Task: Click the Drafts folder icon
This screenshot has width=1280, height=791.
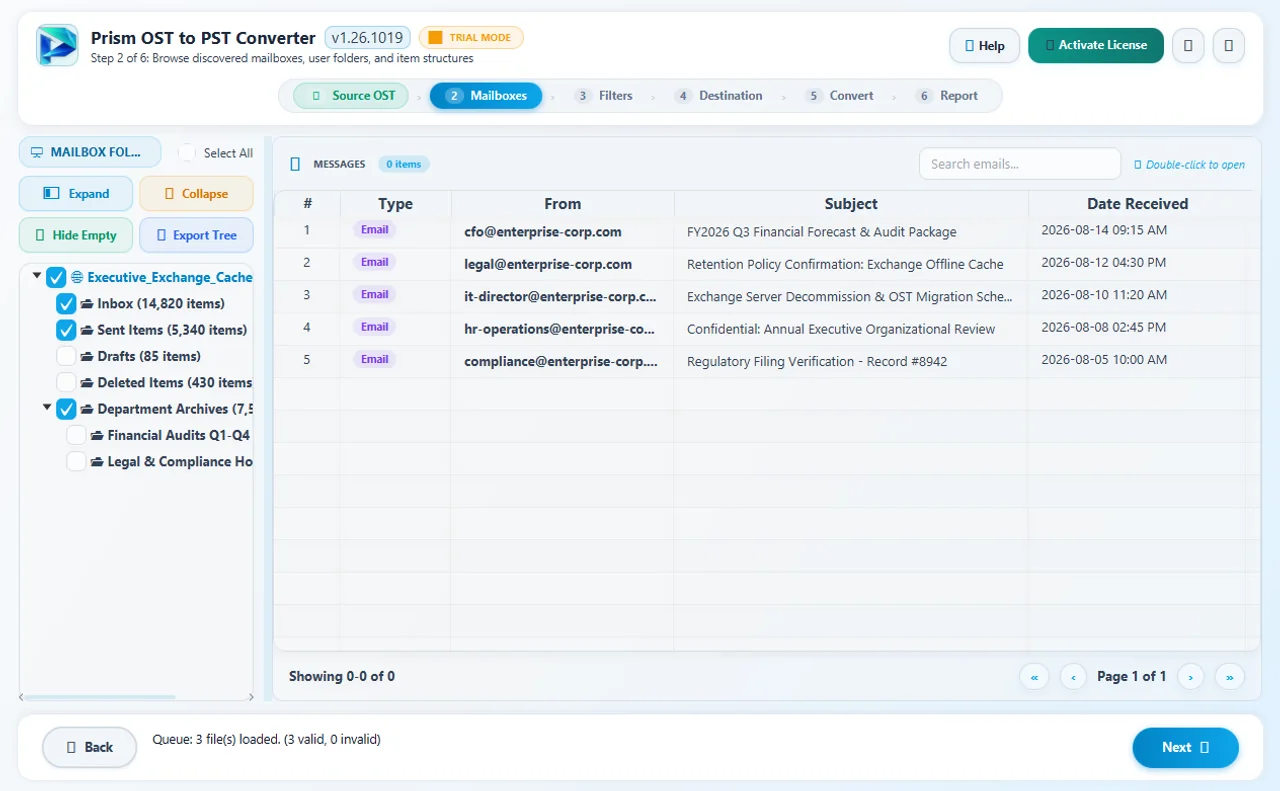Action: click(x=87, y=356)
